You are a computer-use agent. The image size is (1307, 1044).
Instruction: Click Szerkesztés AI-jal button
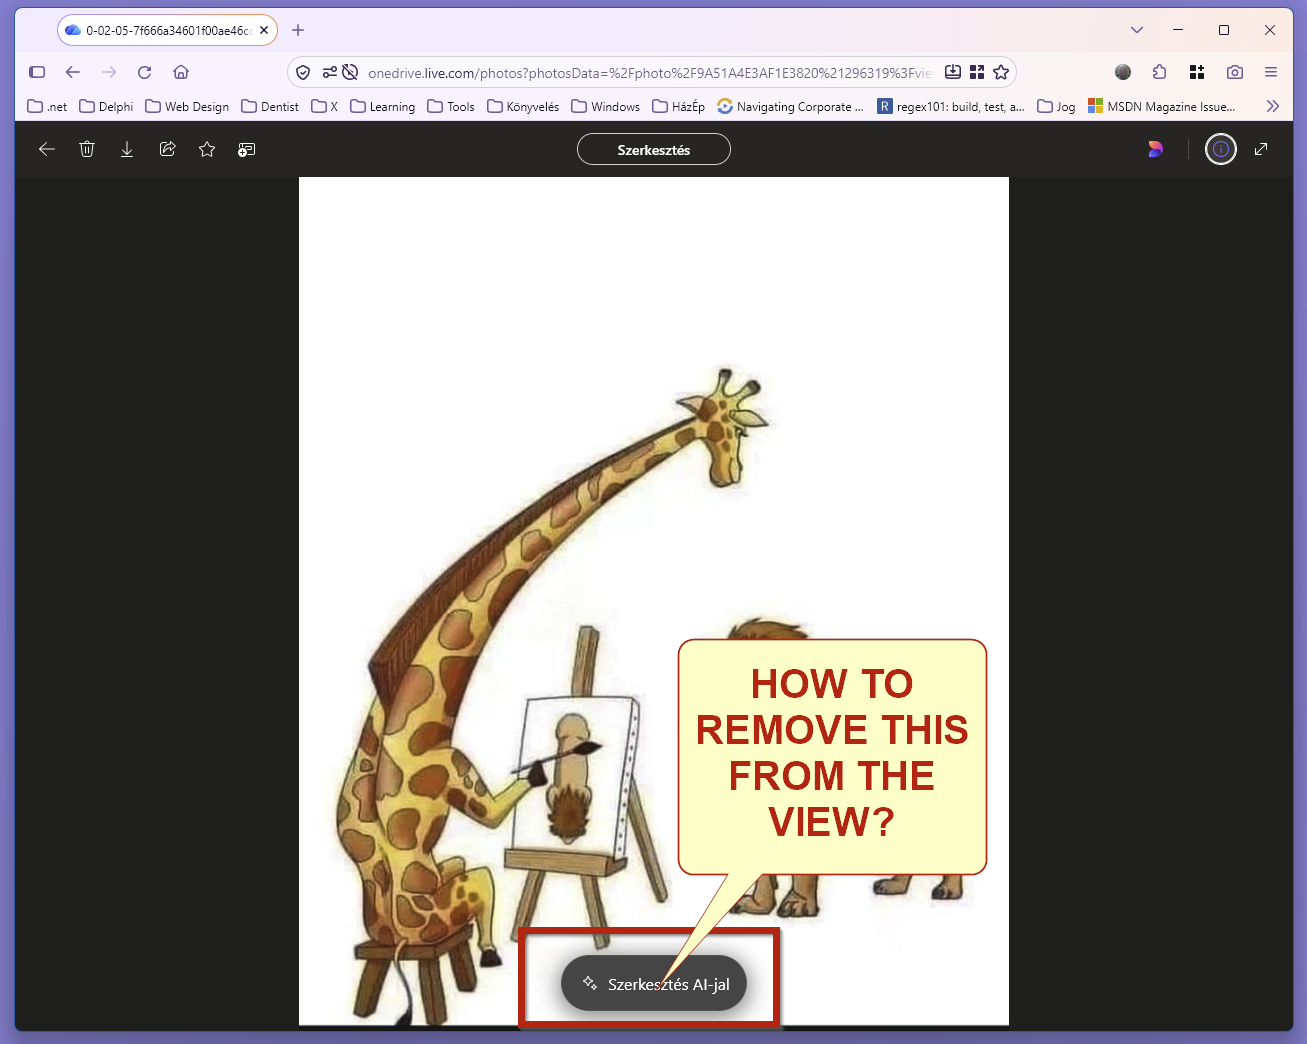[654, 983]
